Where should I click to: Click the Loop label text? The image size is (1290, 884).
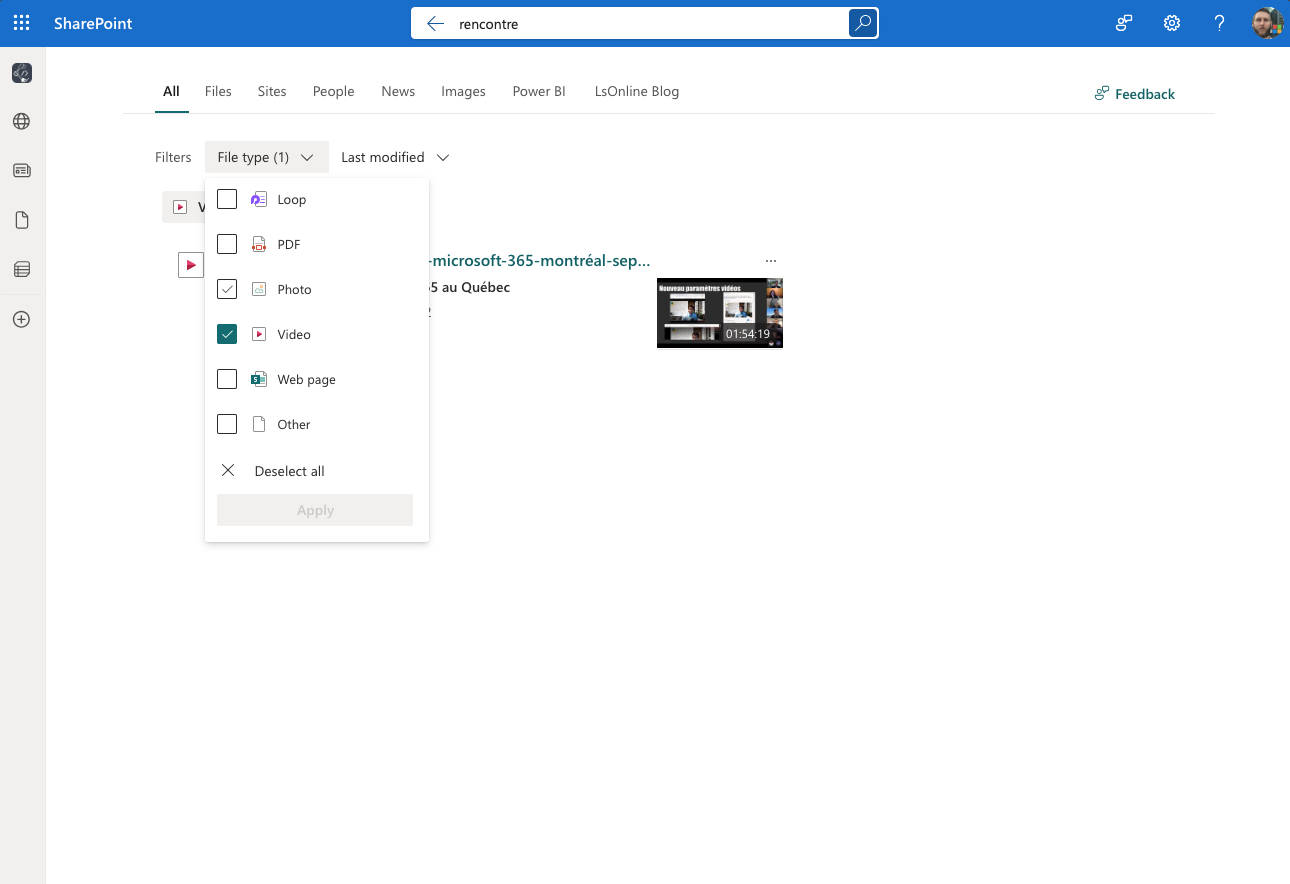[x=292, y=199]
